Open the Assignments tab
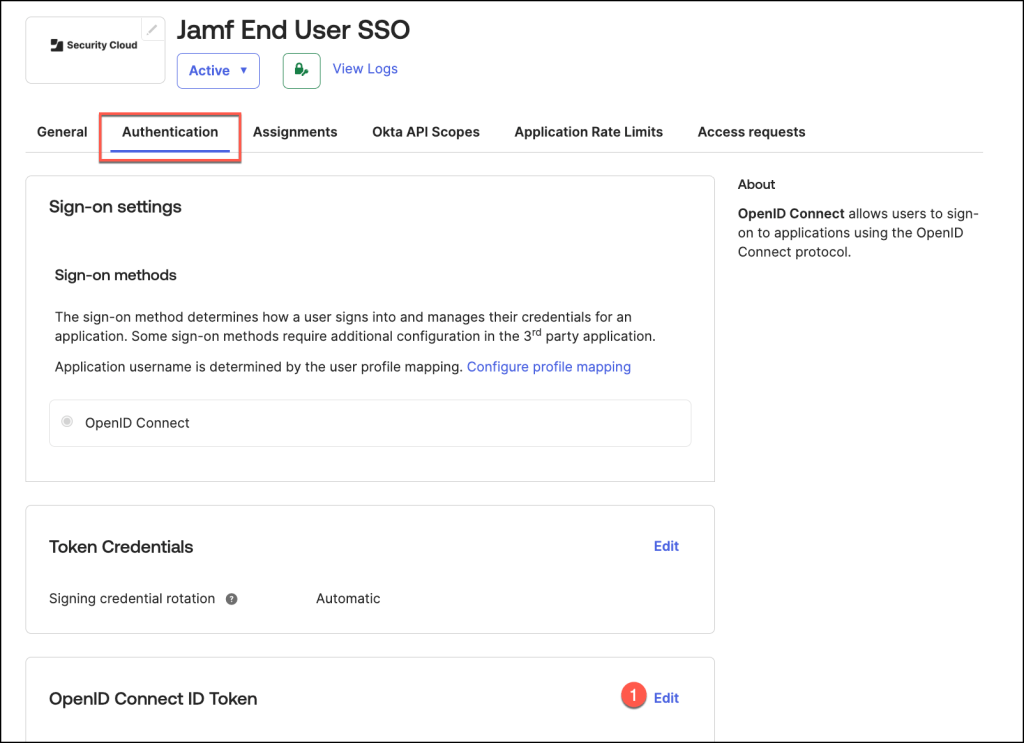Screen dimensions: 1024x743 pyautogui.click(x=295, y=132)
